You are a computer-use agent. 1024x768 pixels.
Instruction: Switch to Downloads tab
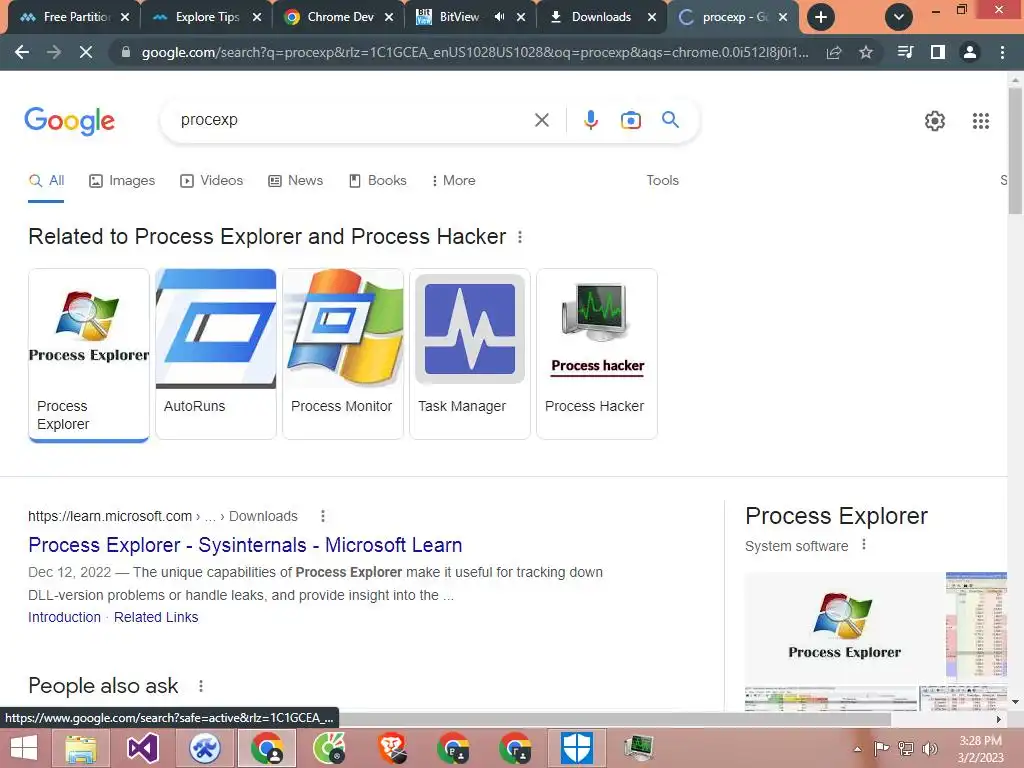click(x=601, y=17)
